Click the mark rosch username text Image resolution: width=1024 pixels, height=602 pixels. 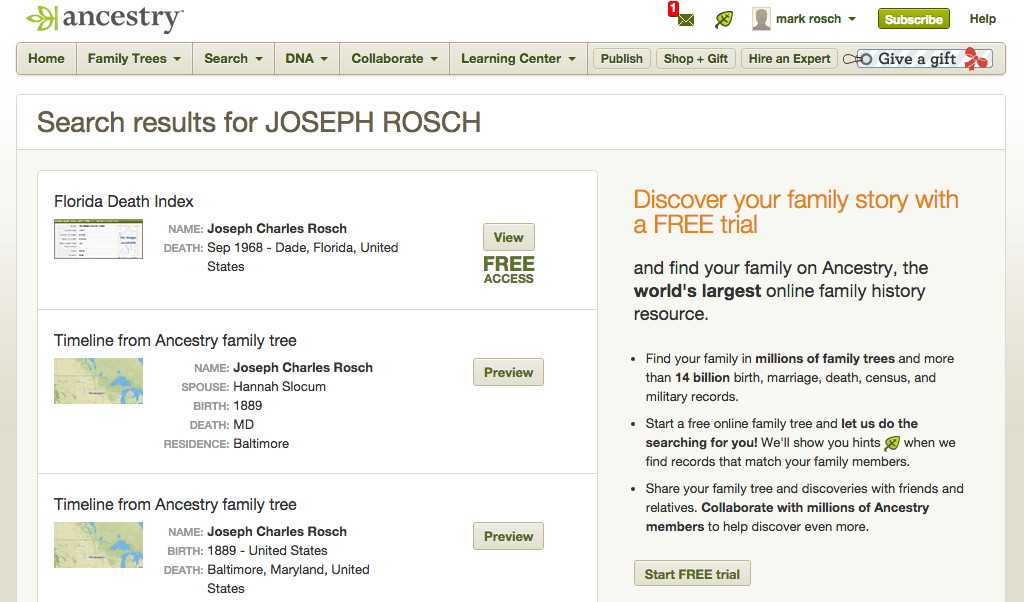tap(808, 19)
